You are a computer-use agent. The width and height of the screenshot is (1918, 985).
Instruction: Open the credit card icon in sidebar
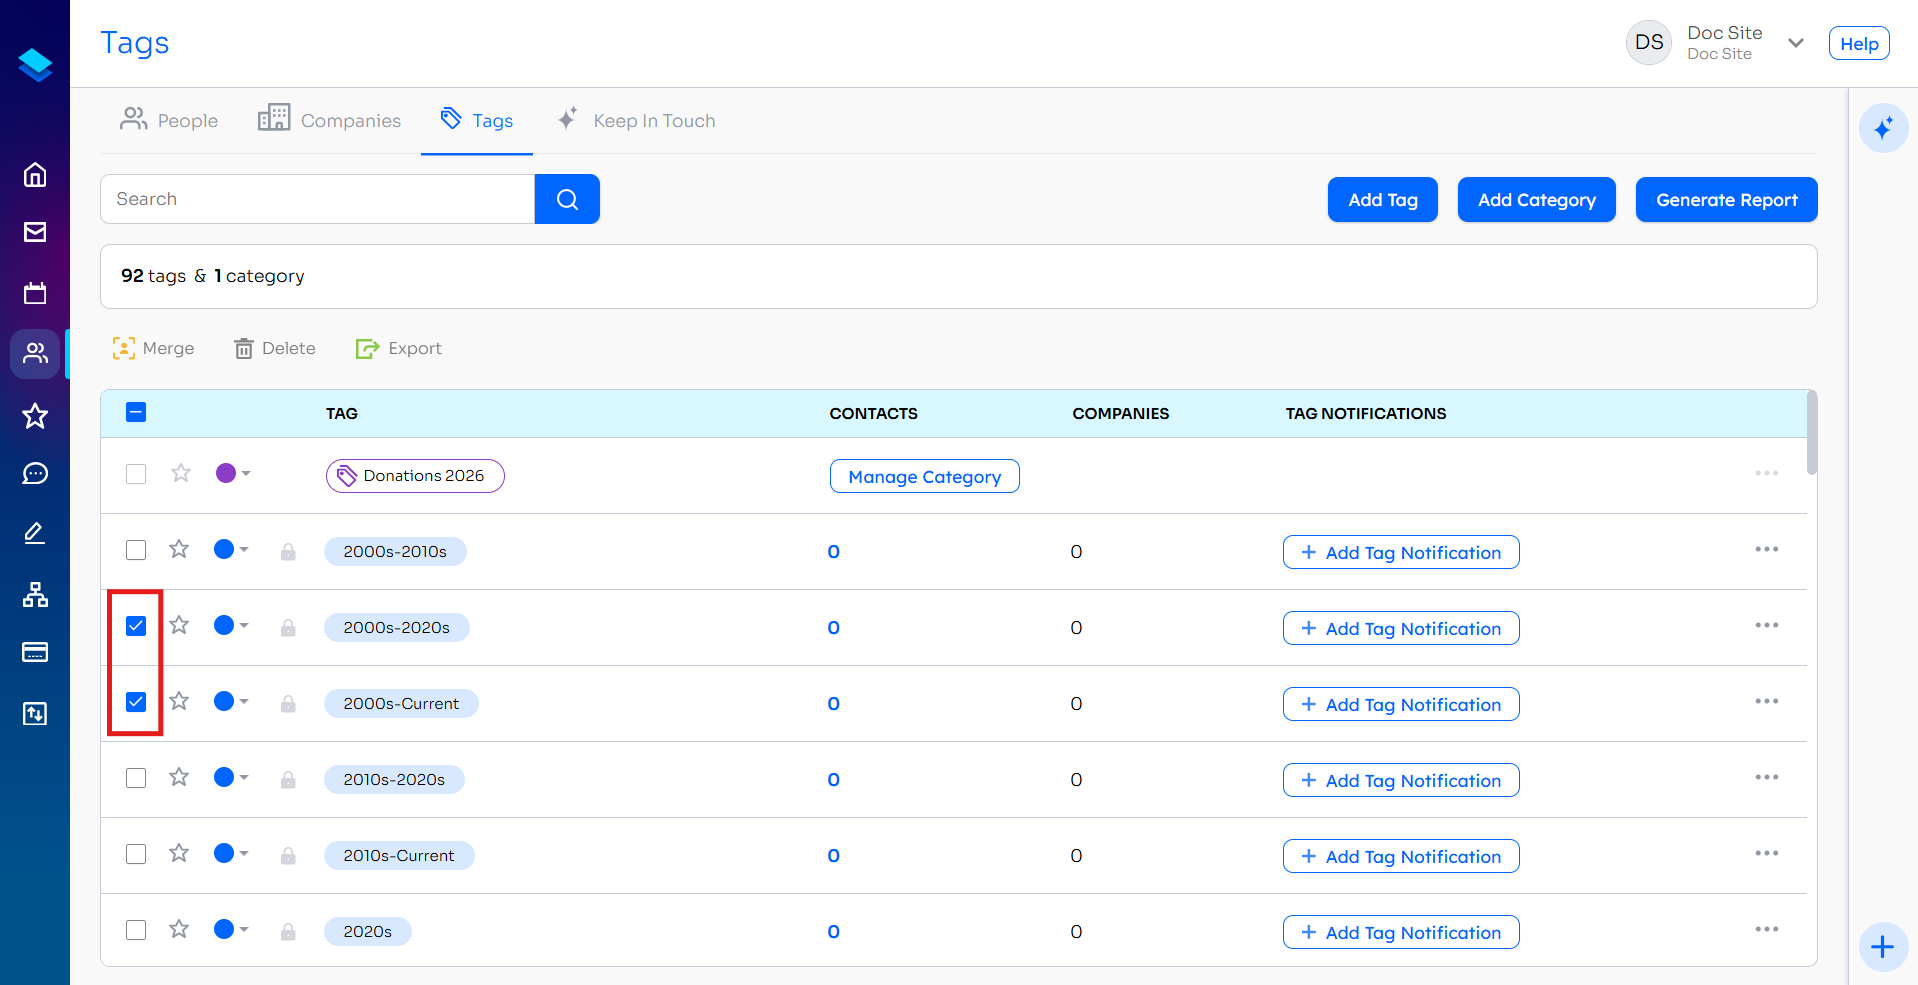(35, 653)
